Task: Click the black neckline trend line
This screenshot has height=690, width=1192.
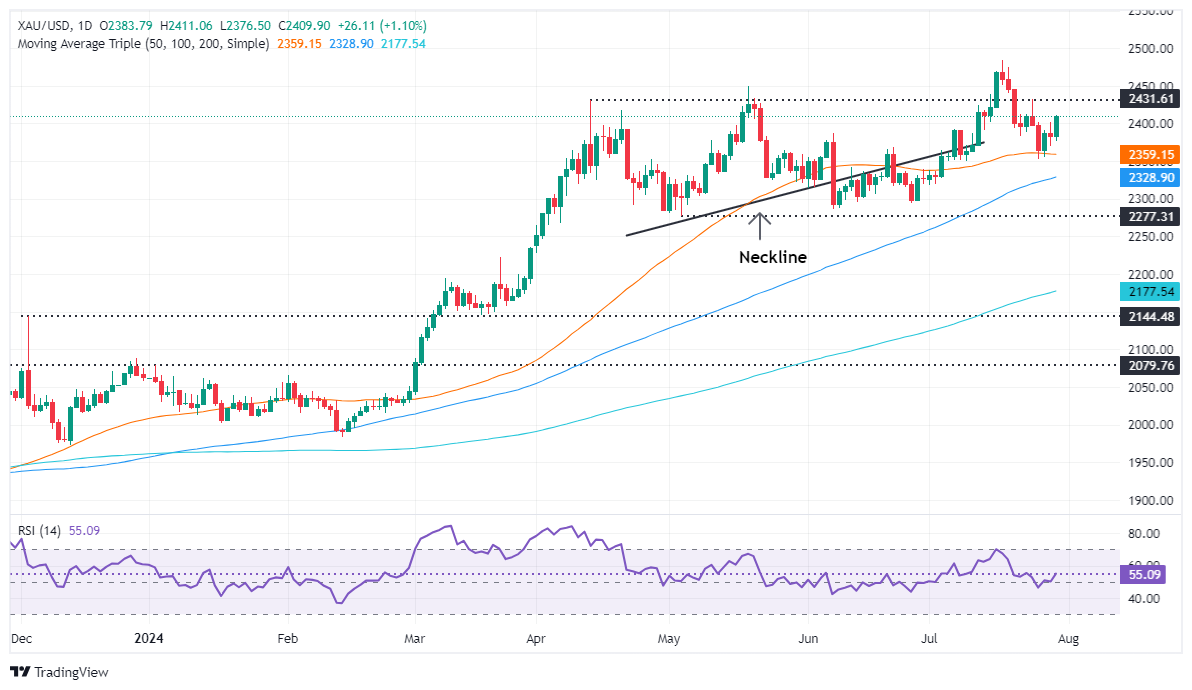Action: pyautogui.click(x=806, y=188)
